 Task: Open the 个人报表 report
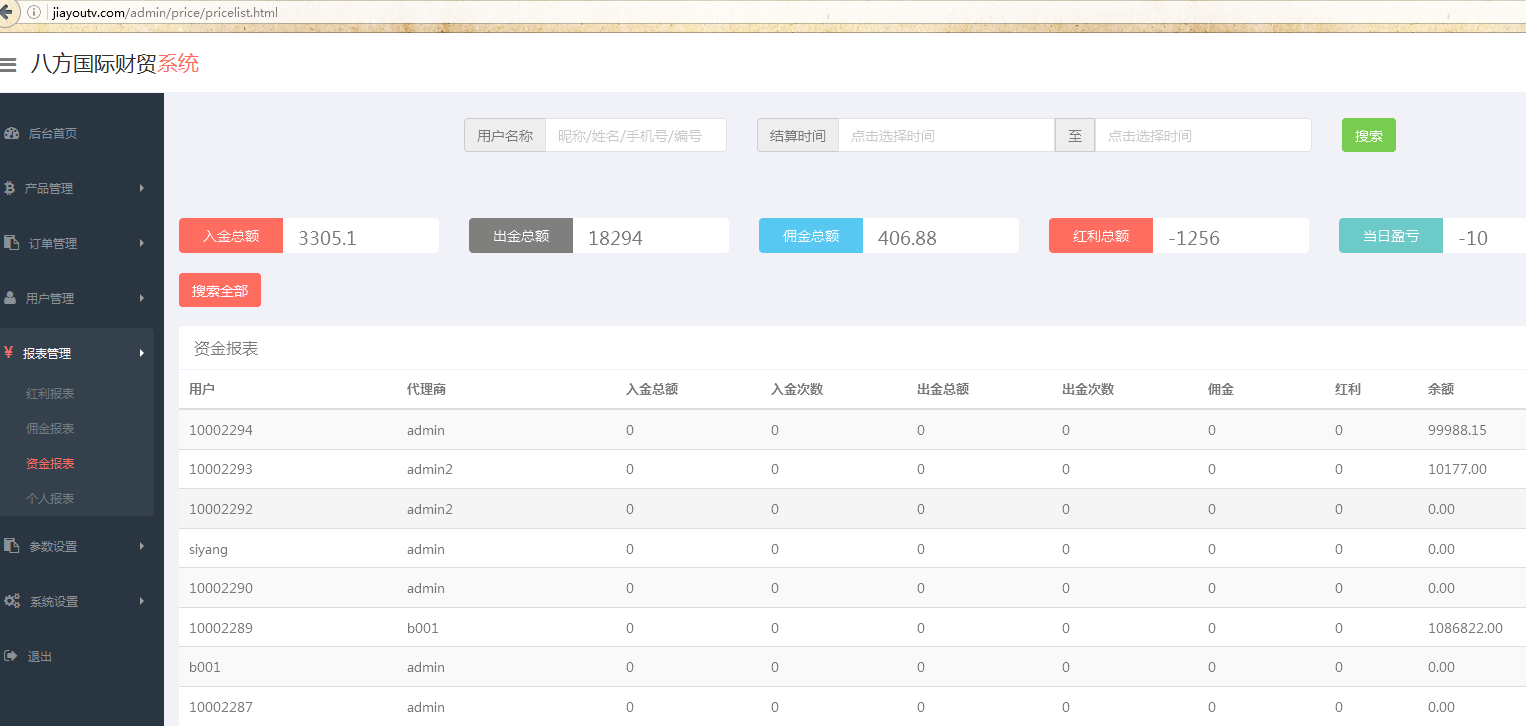[x=50, y=499]
